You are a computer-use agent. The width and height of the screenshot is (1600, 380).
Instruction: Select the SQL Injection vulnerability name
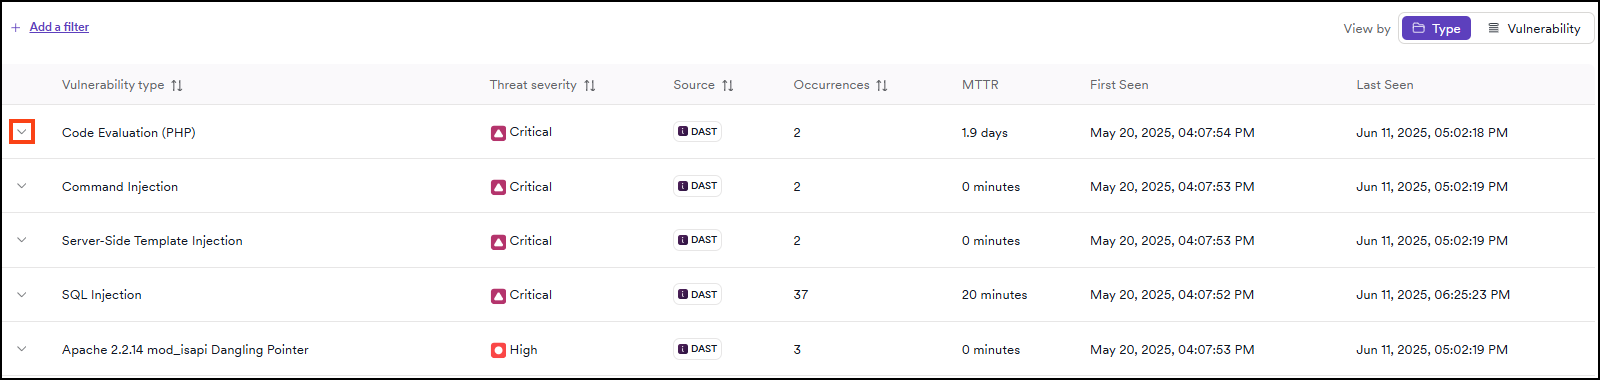pos(102,295)
